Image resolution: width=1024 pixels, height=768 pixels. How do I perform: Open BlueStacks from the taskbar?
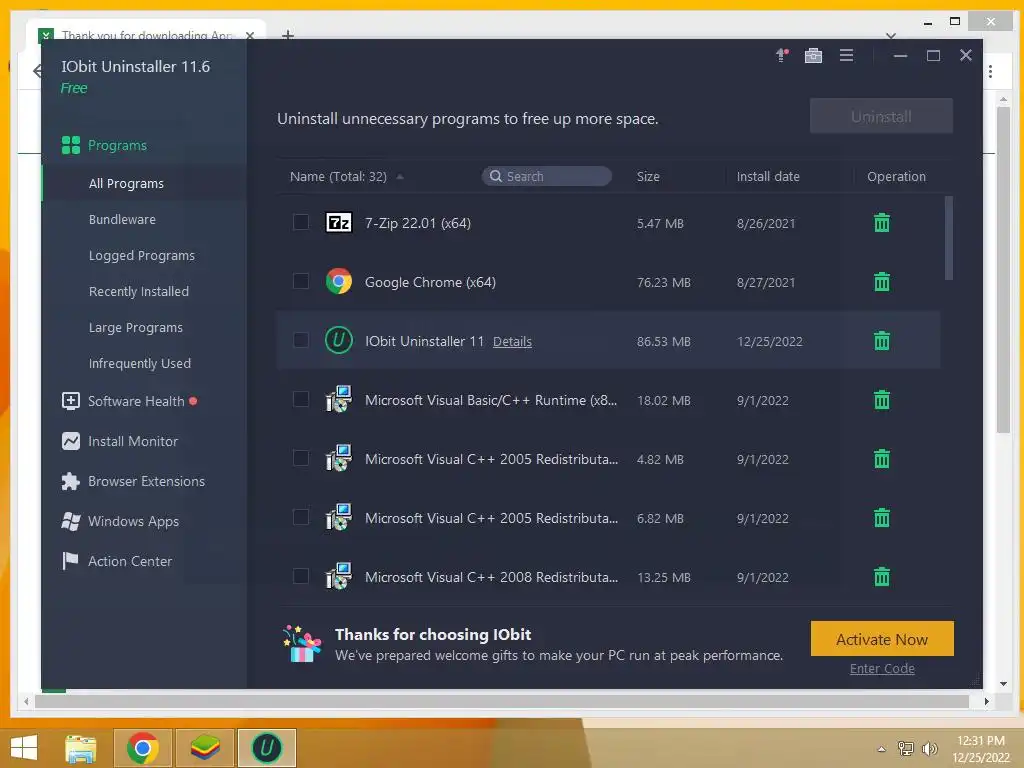[x=205, y=748]
